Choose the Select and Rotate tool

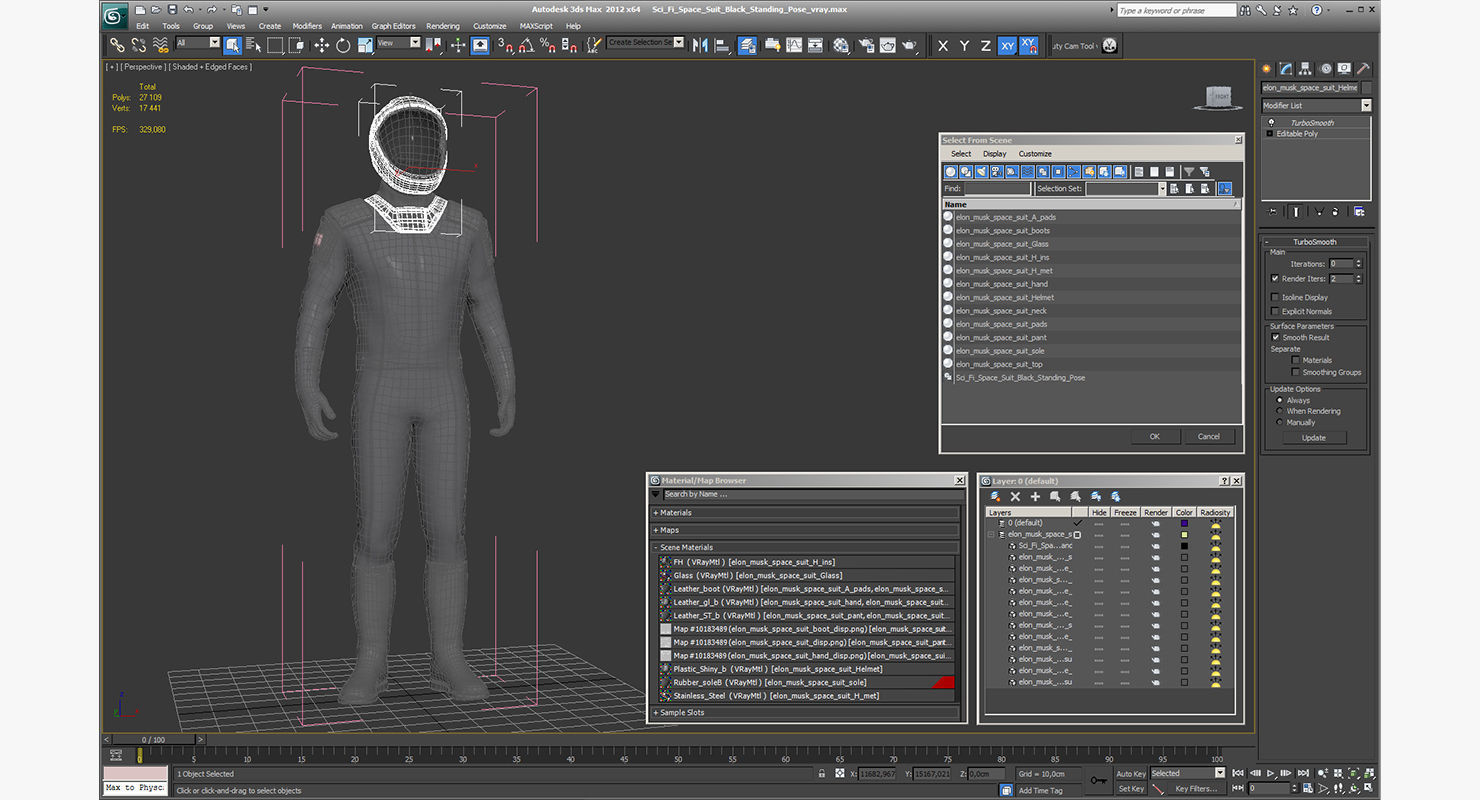343,45
